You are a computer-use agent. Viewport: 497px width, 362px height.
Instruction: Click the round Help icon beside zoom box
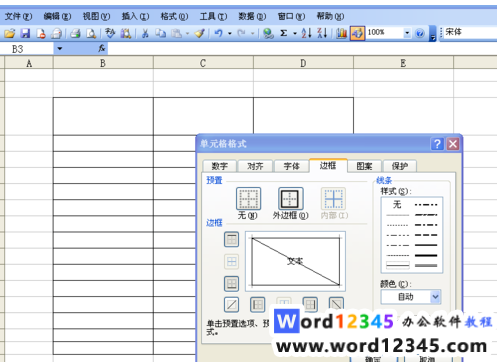(x=420, y=33)
